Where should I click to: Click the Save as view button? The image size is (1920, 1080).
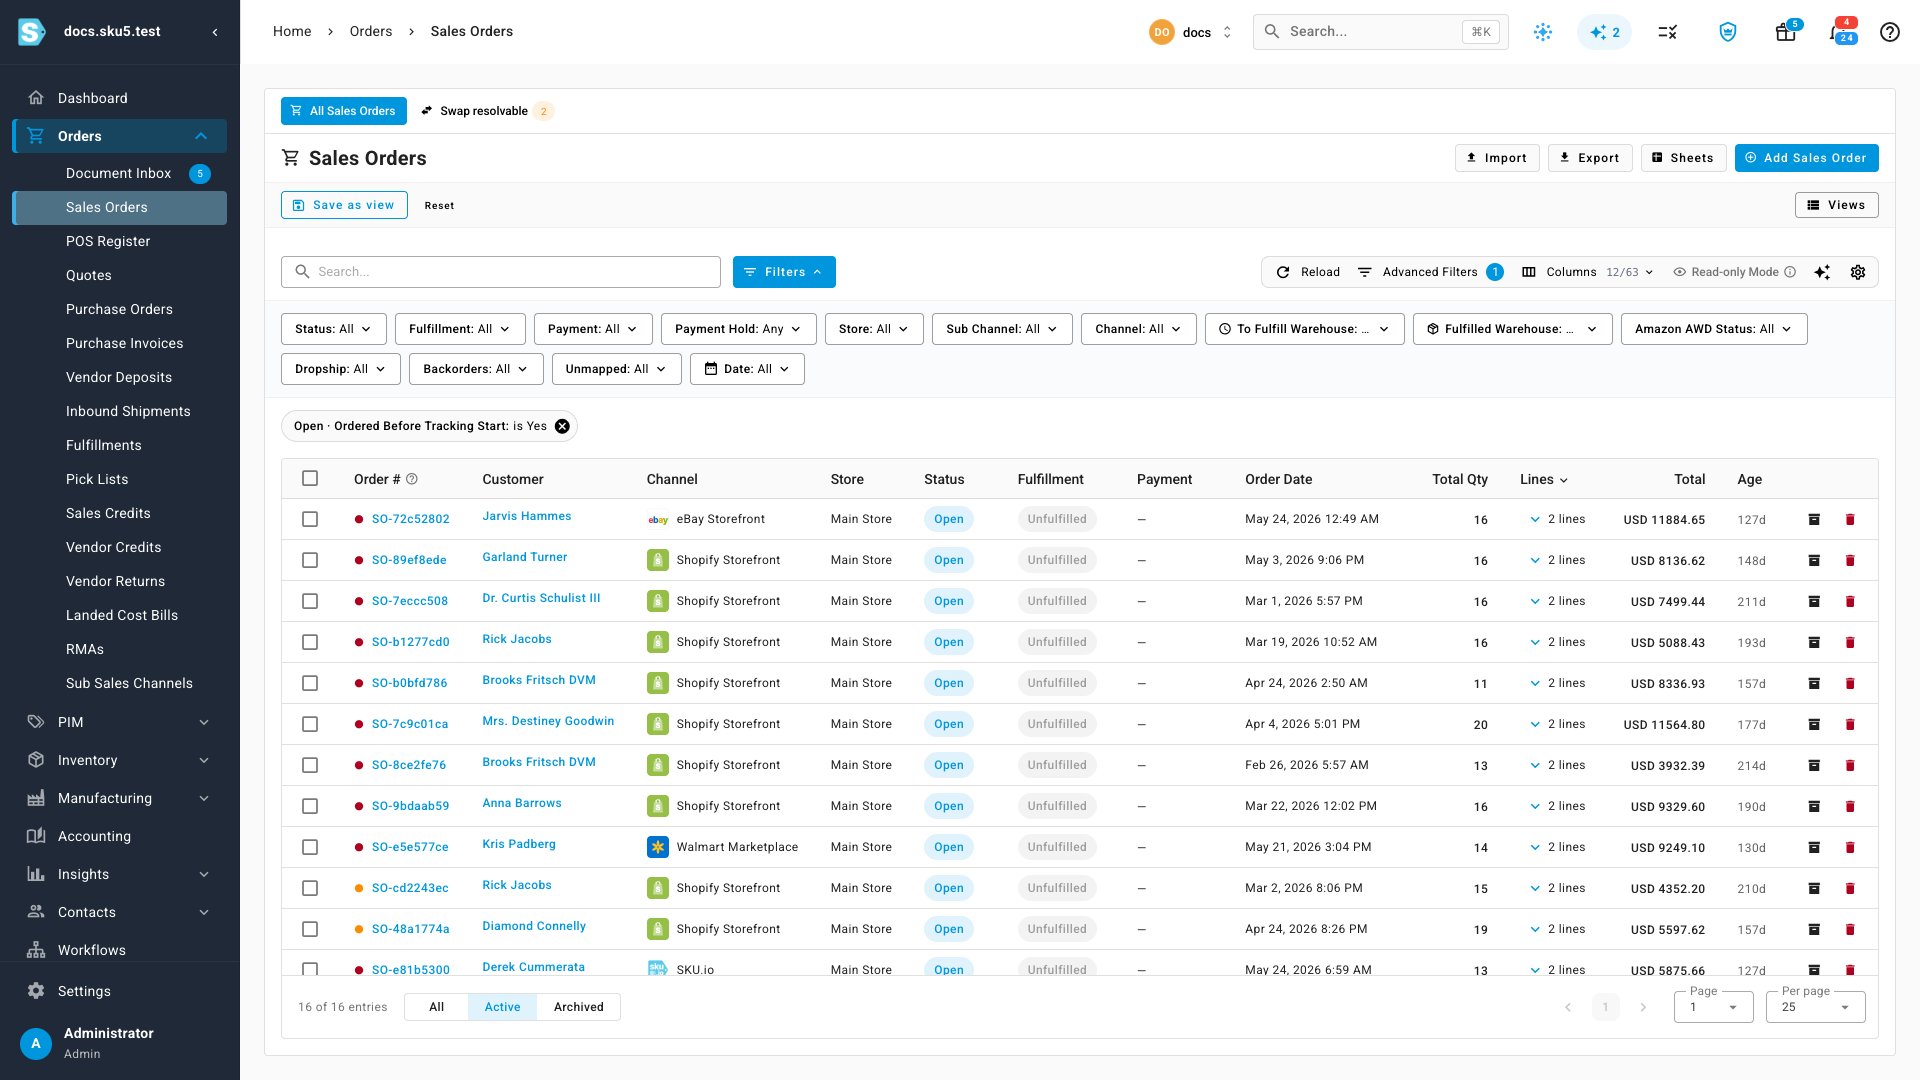[x=344, y=205]
